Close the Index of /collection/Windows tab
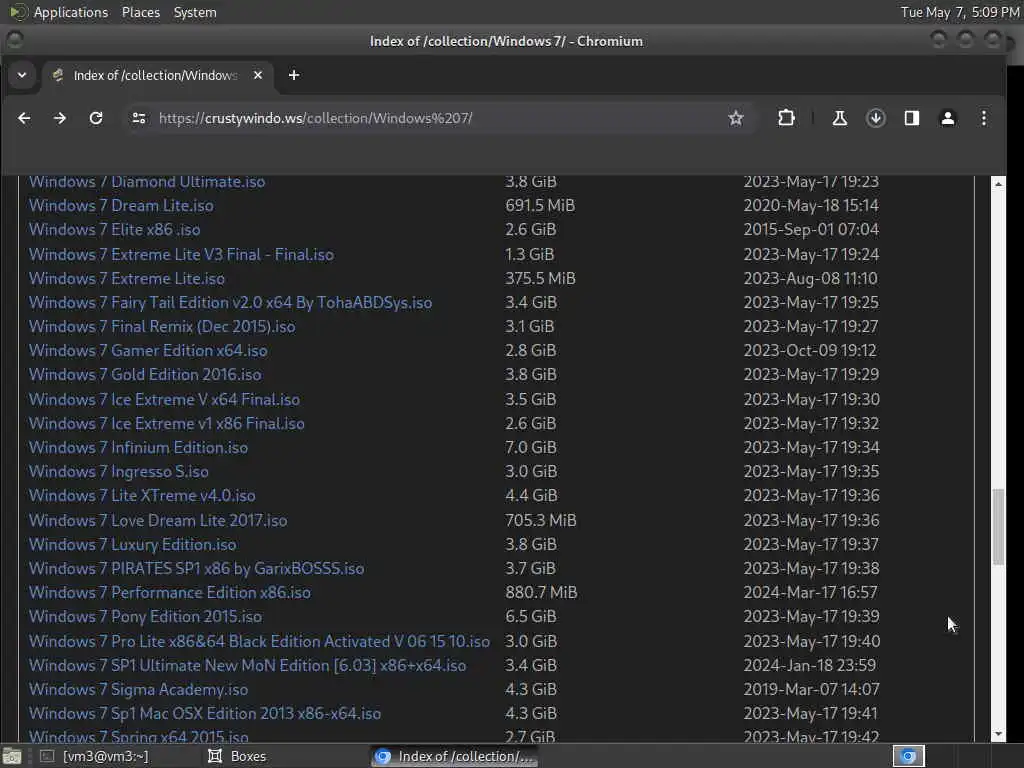The height and width of the screenshot is (768, 1024). click(258, 75)
